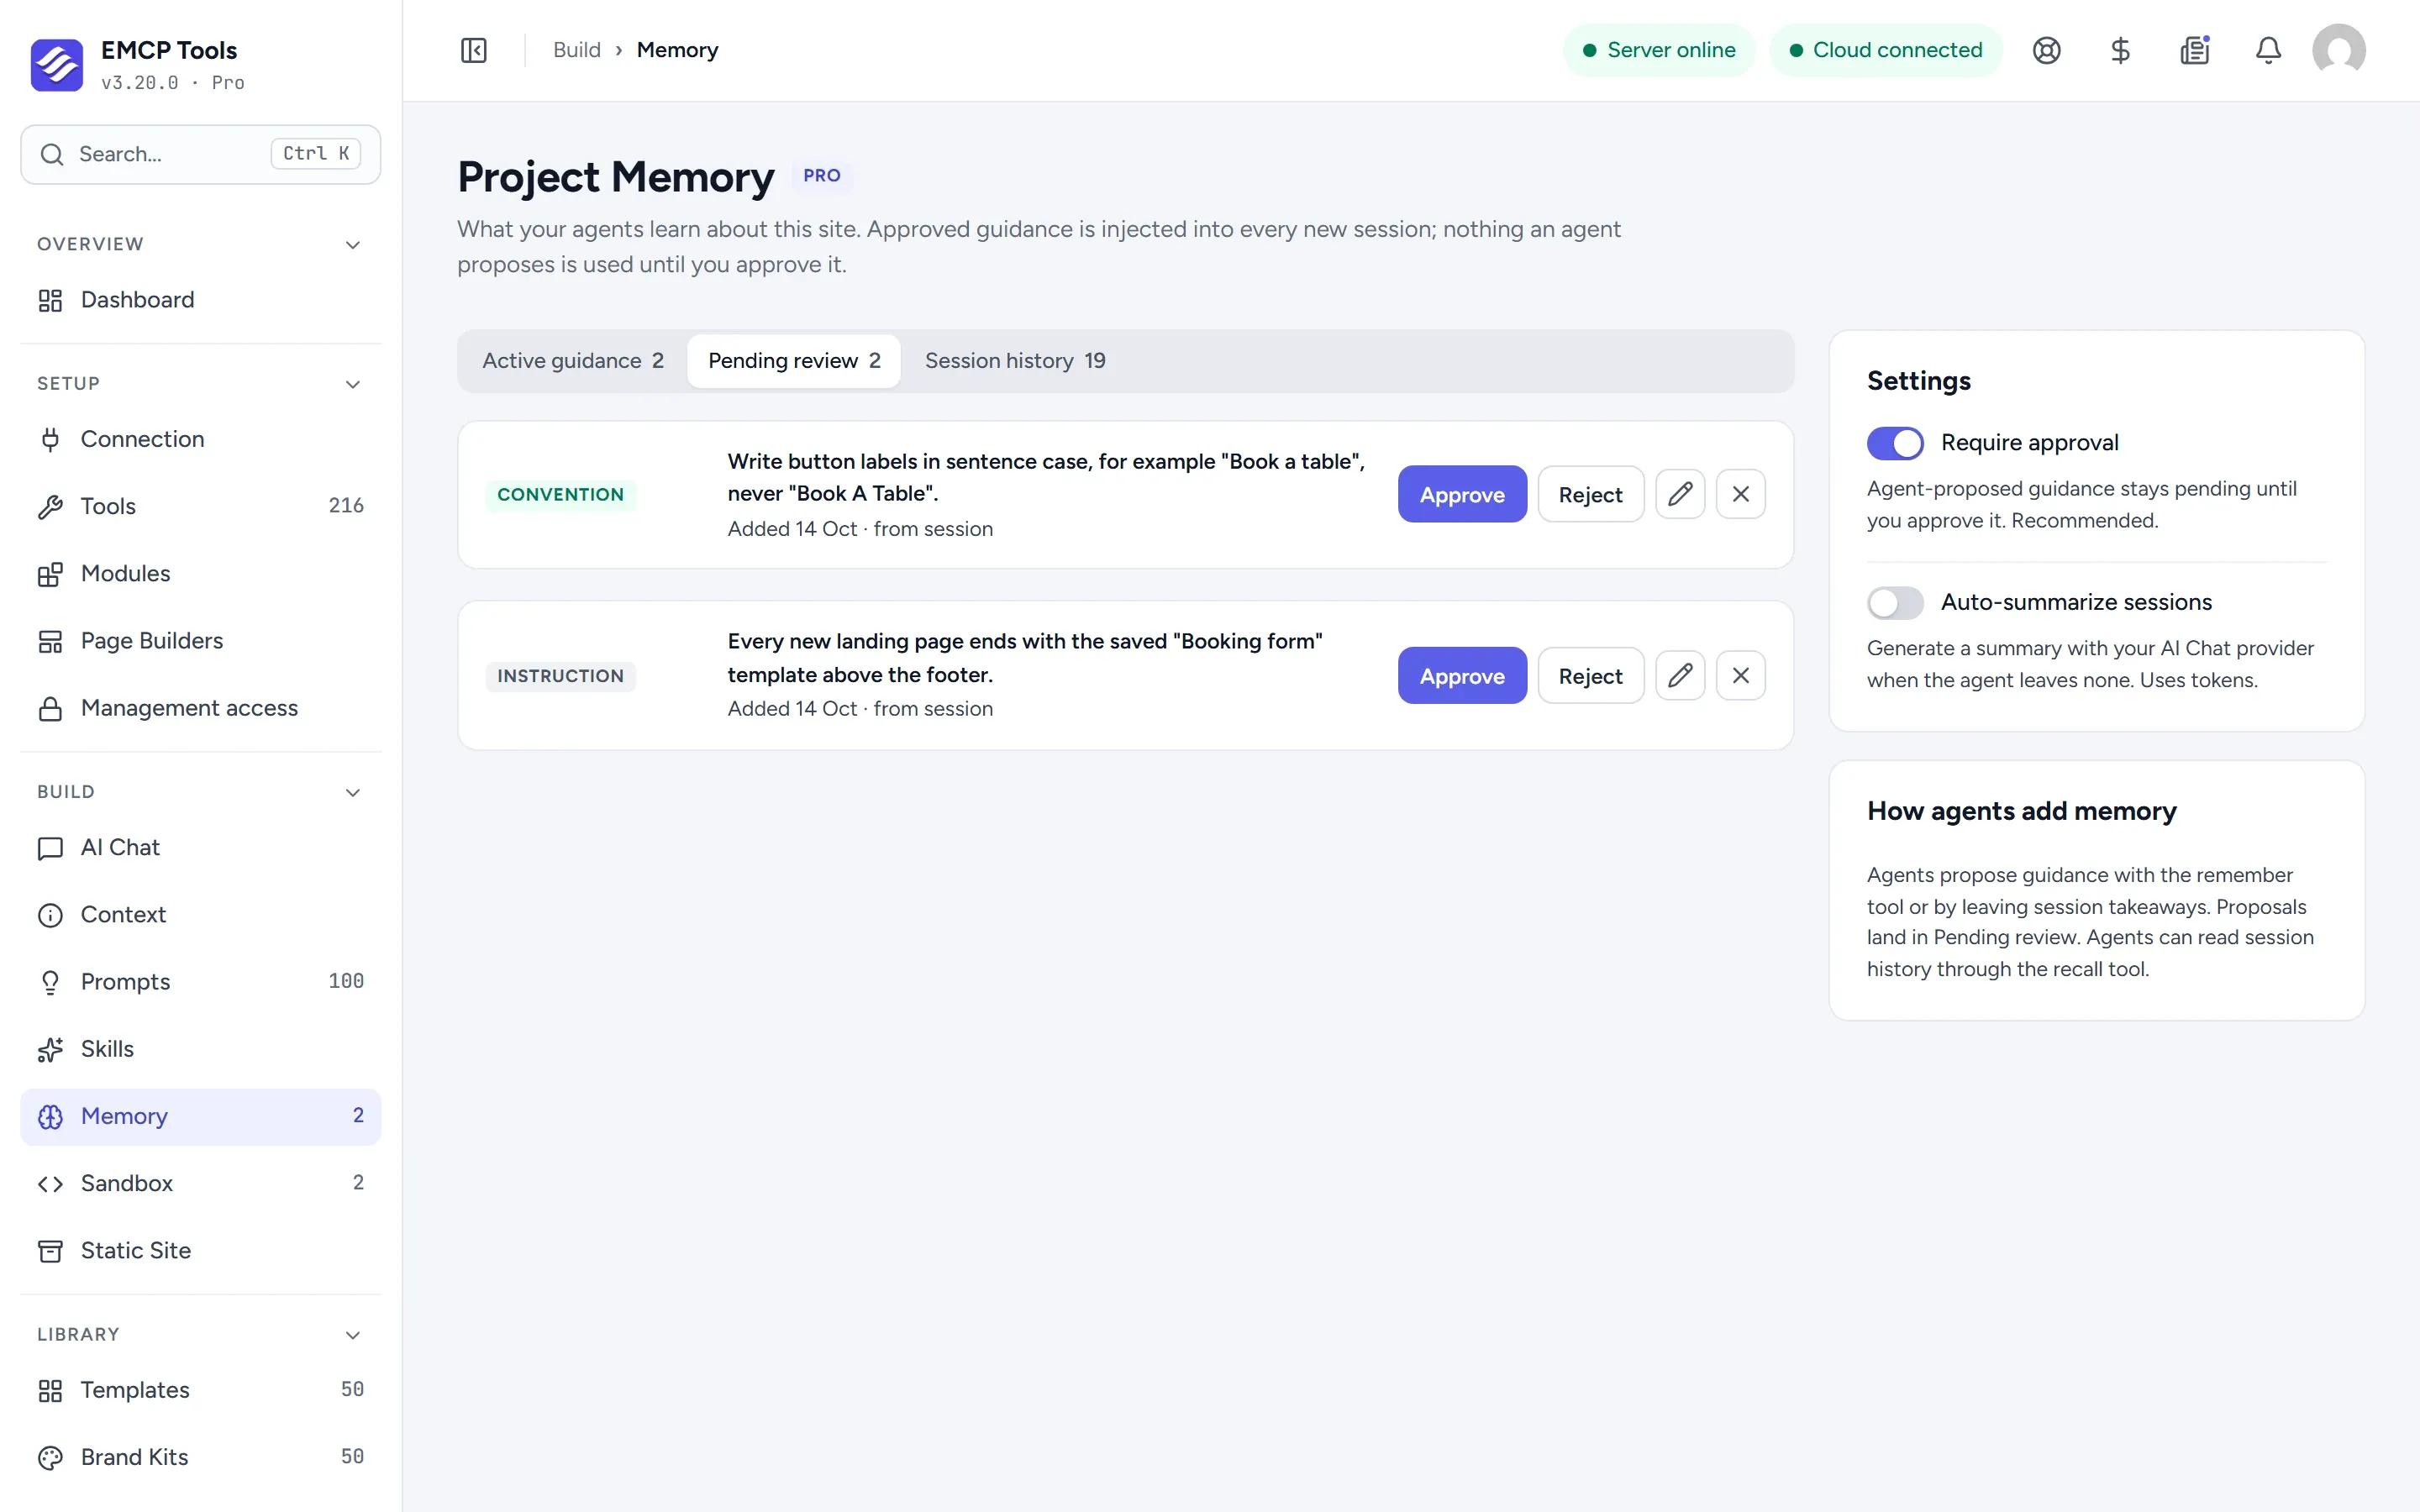This screenshot has height=1512, width=2420.
Task: Open Page Builders
Action: [200, 641]
